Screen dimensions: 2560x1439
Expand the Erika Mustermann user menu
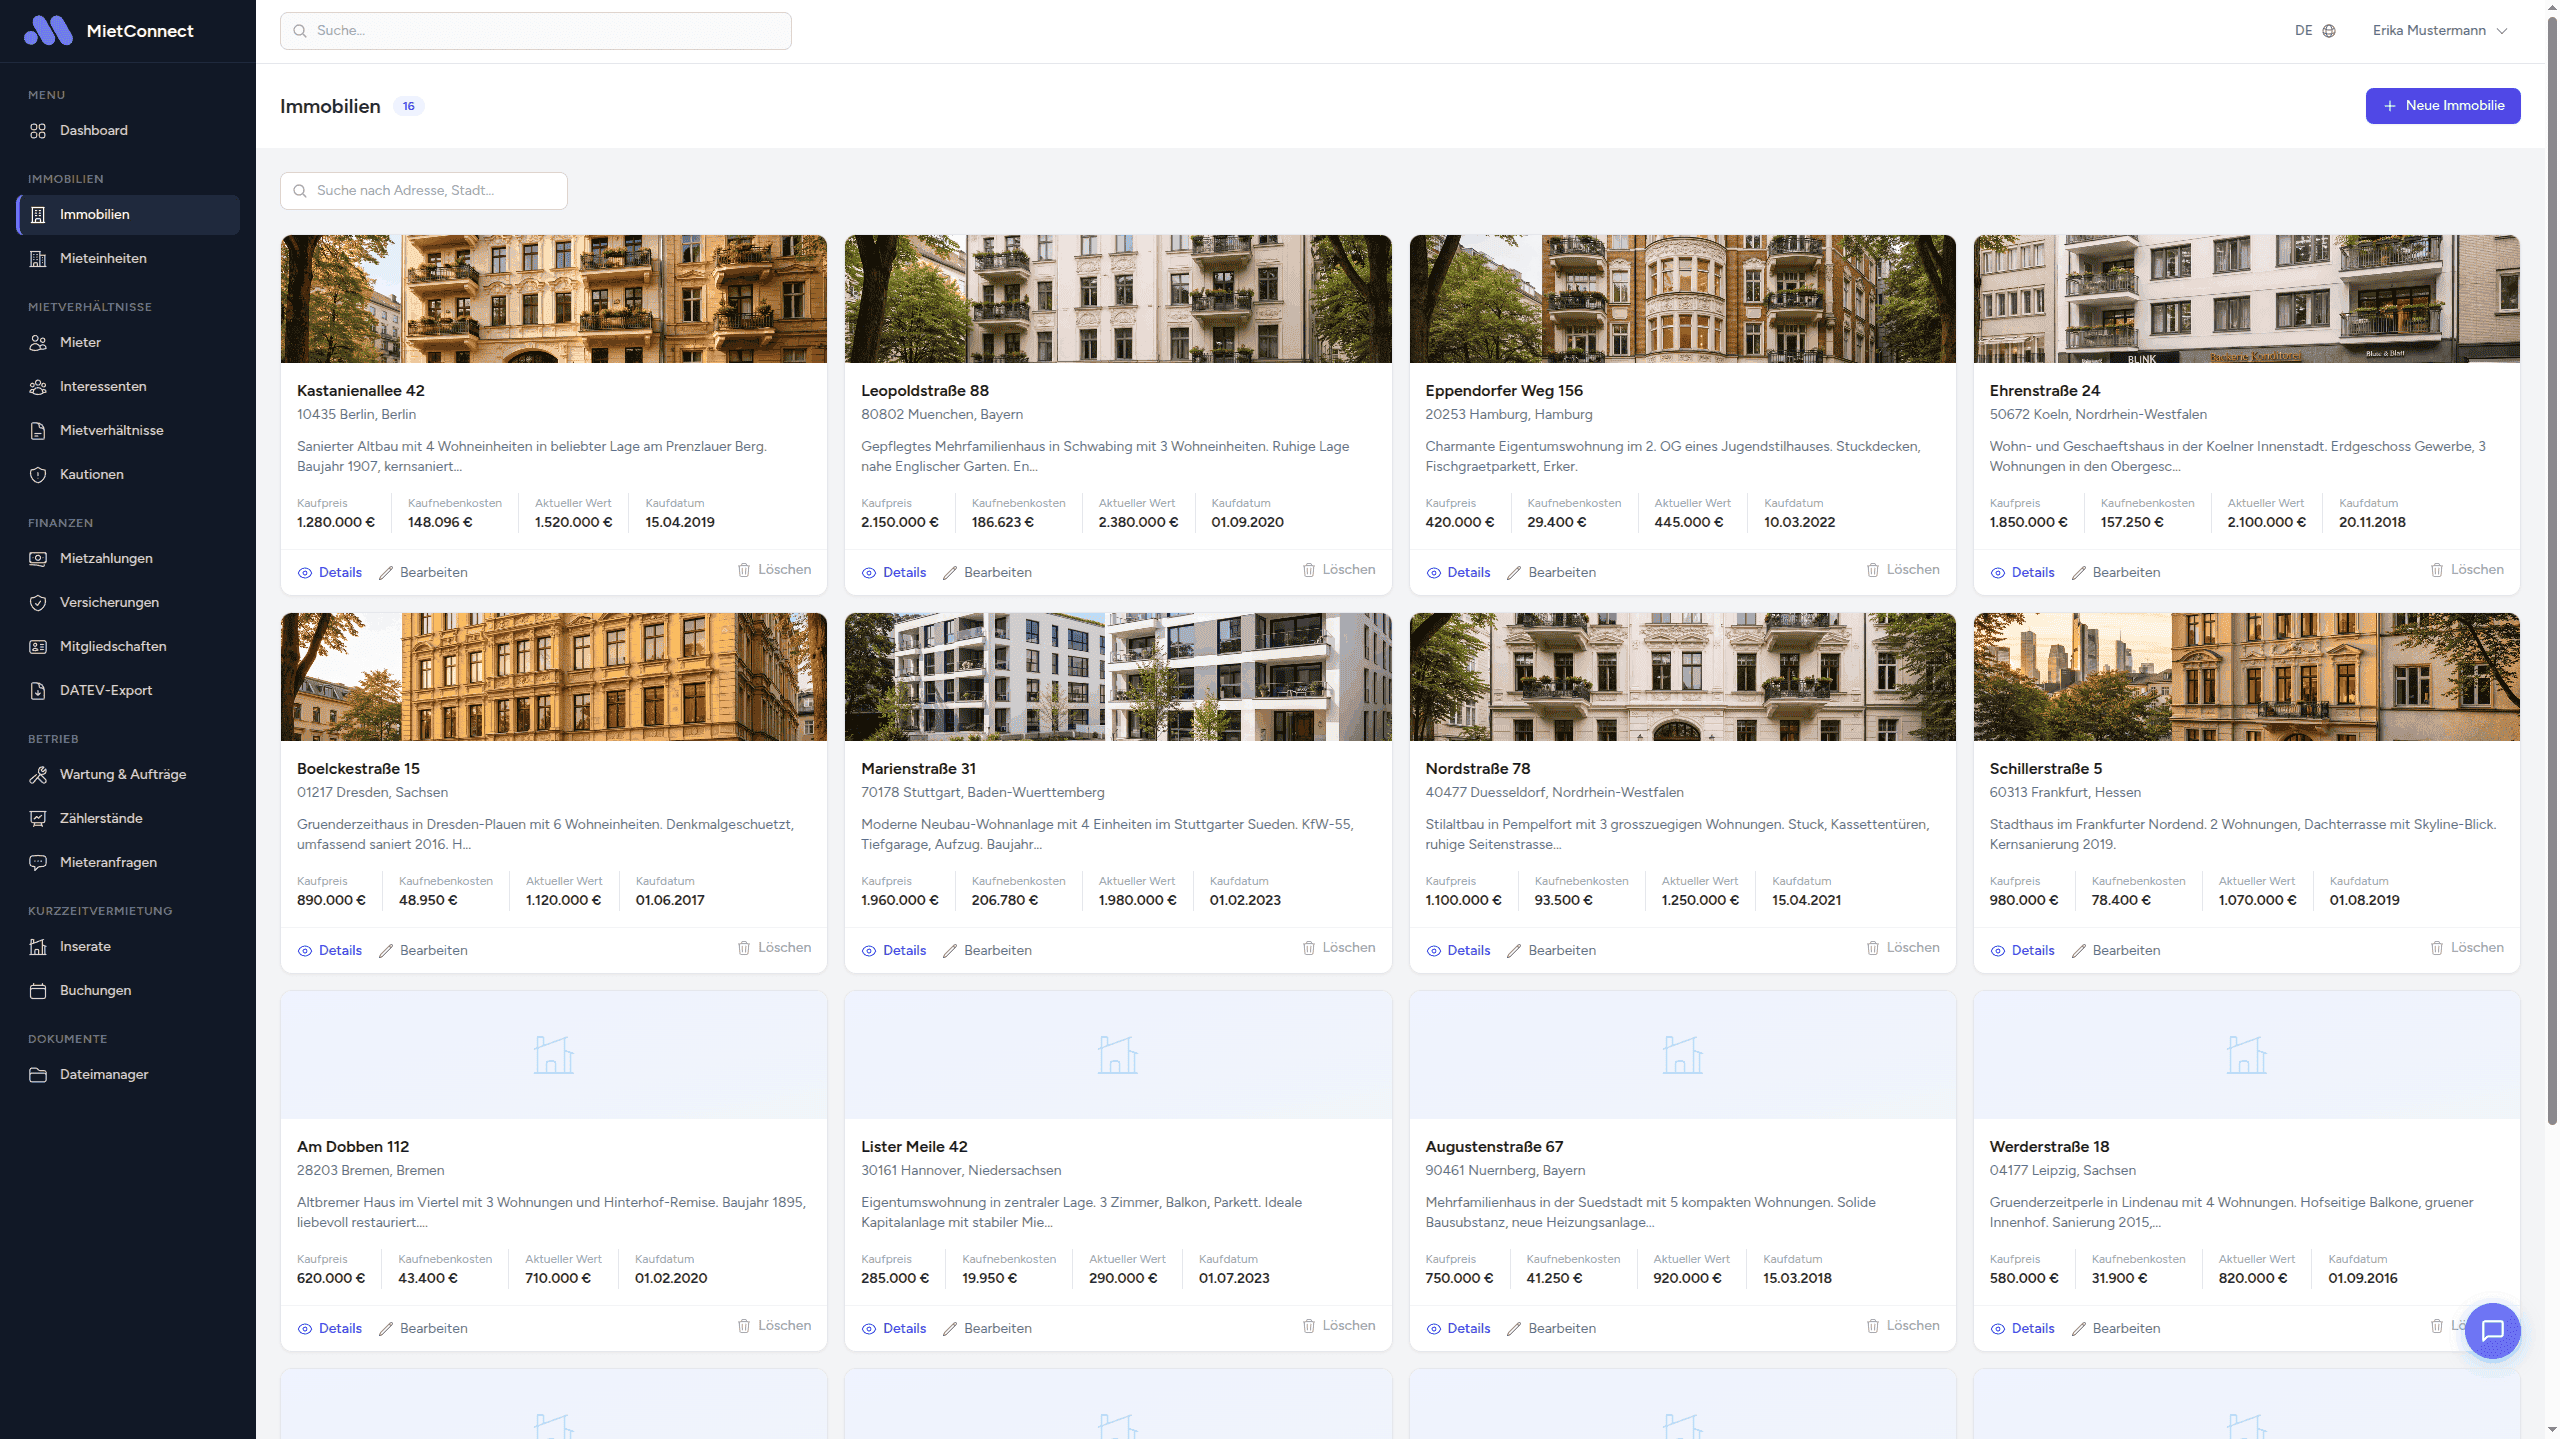[2439, 31]
